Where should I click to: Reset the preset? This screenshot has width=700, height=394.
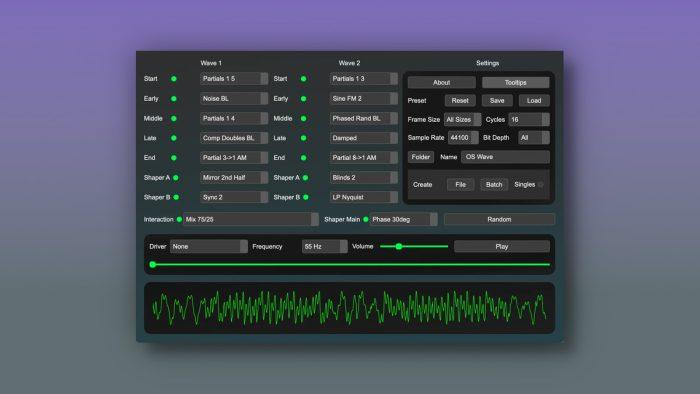[460, 101]
